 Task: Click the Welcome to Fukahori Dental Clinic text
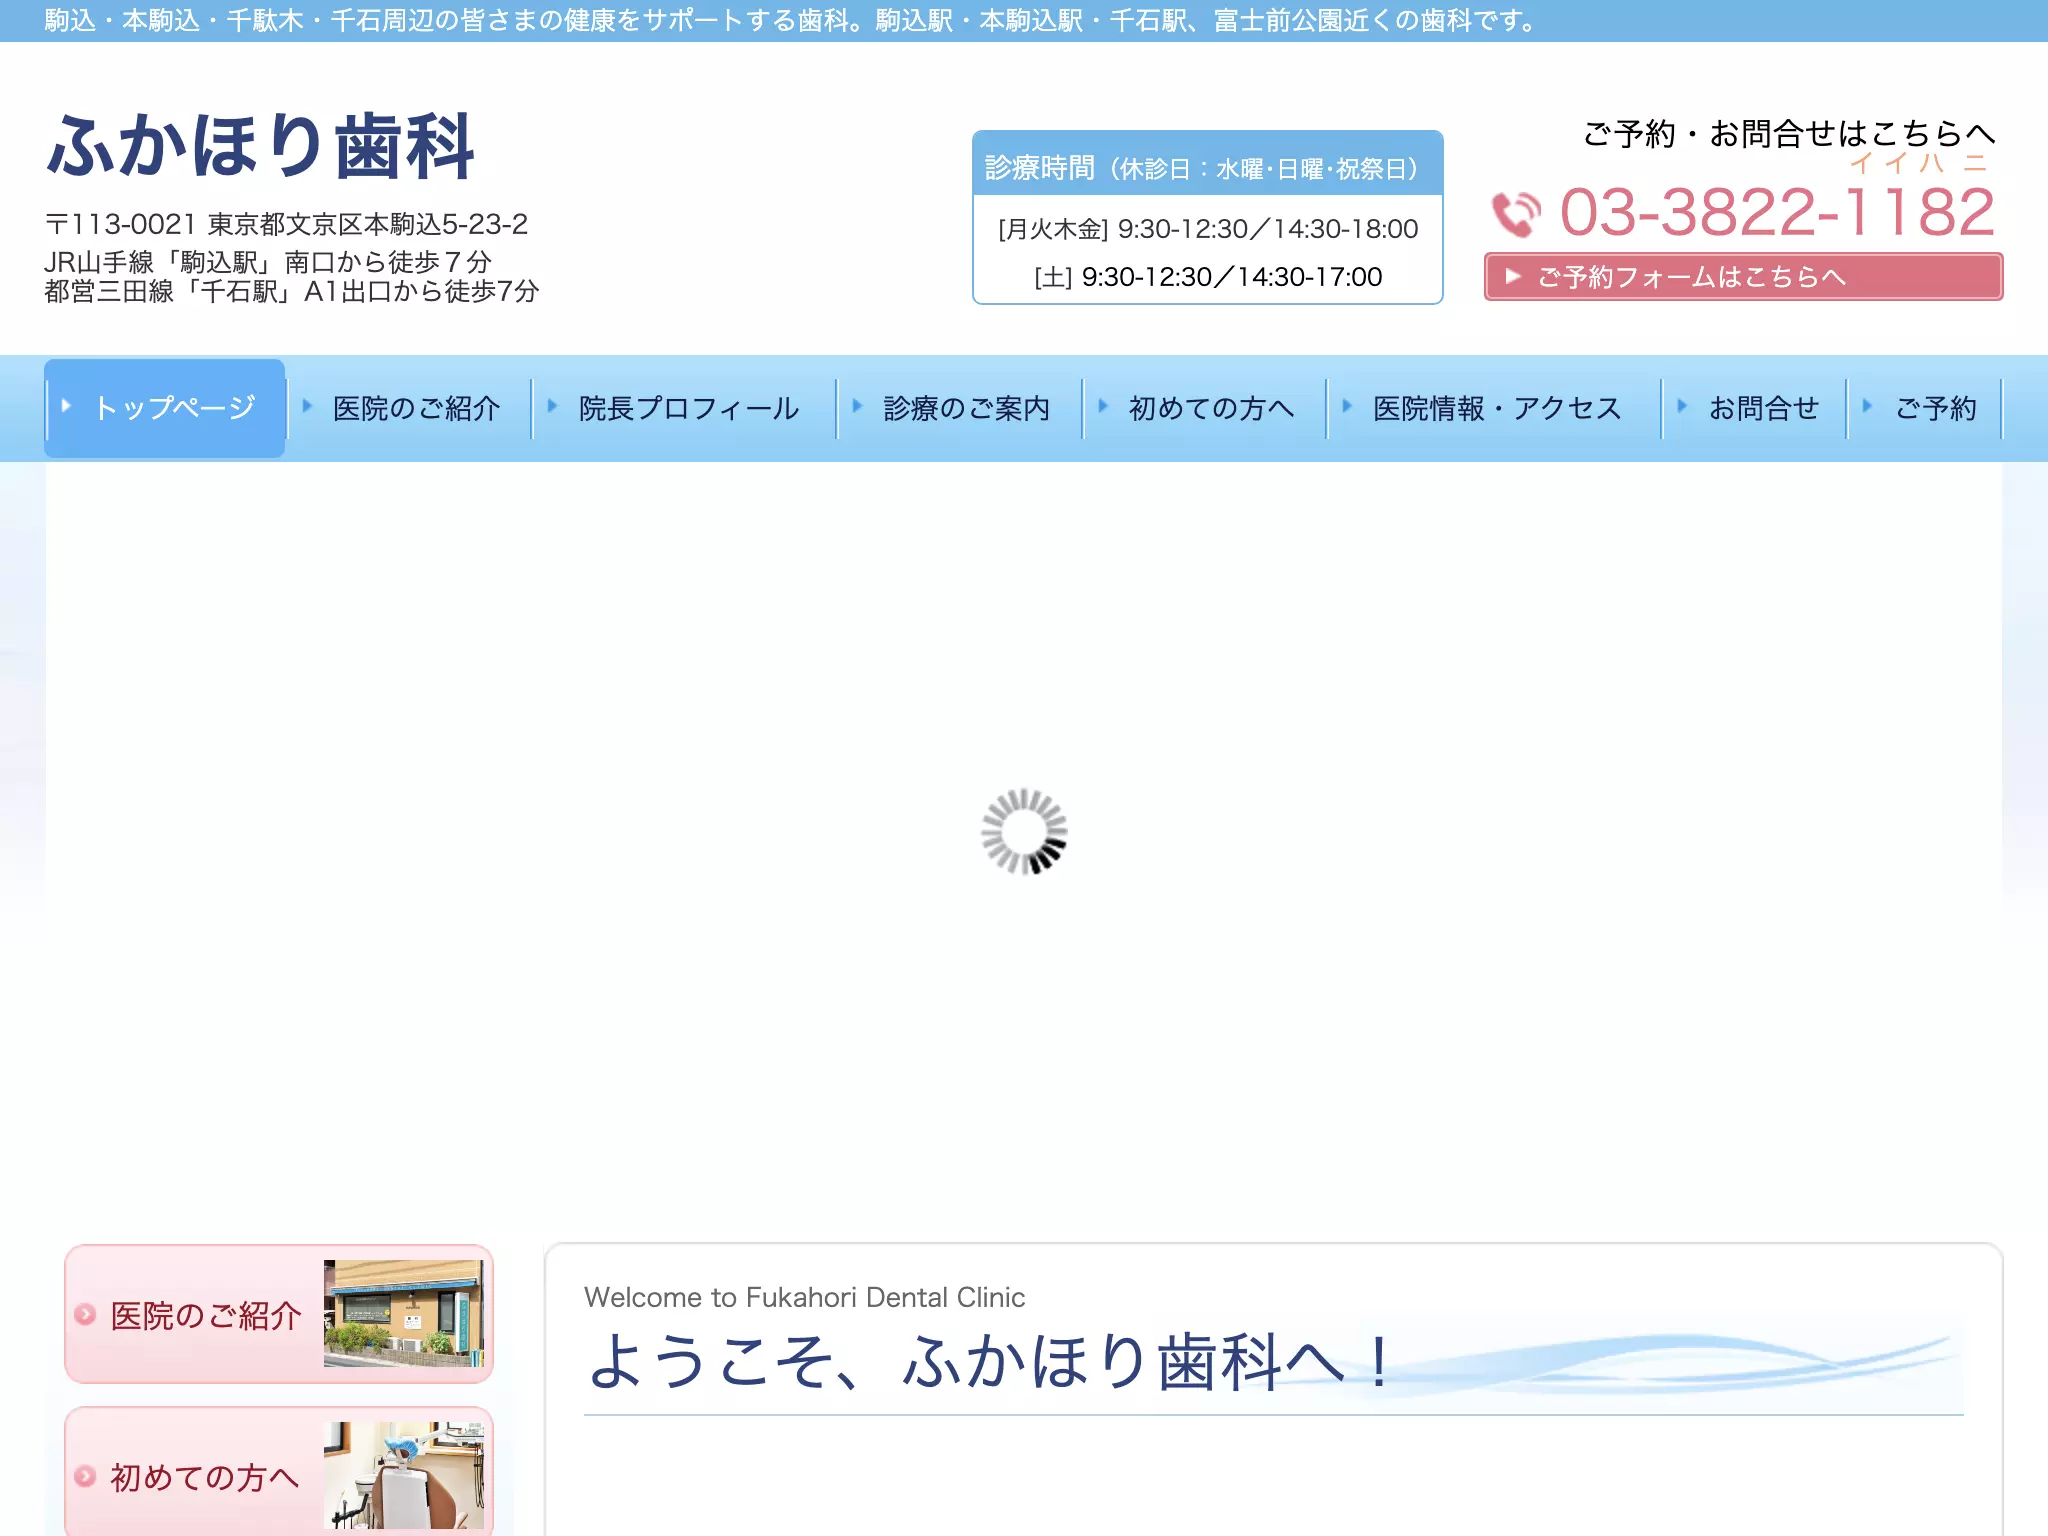[805, 1297]
